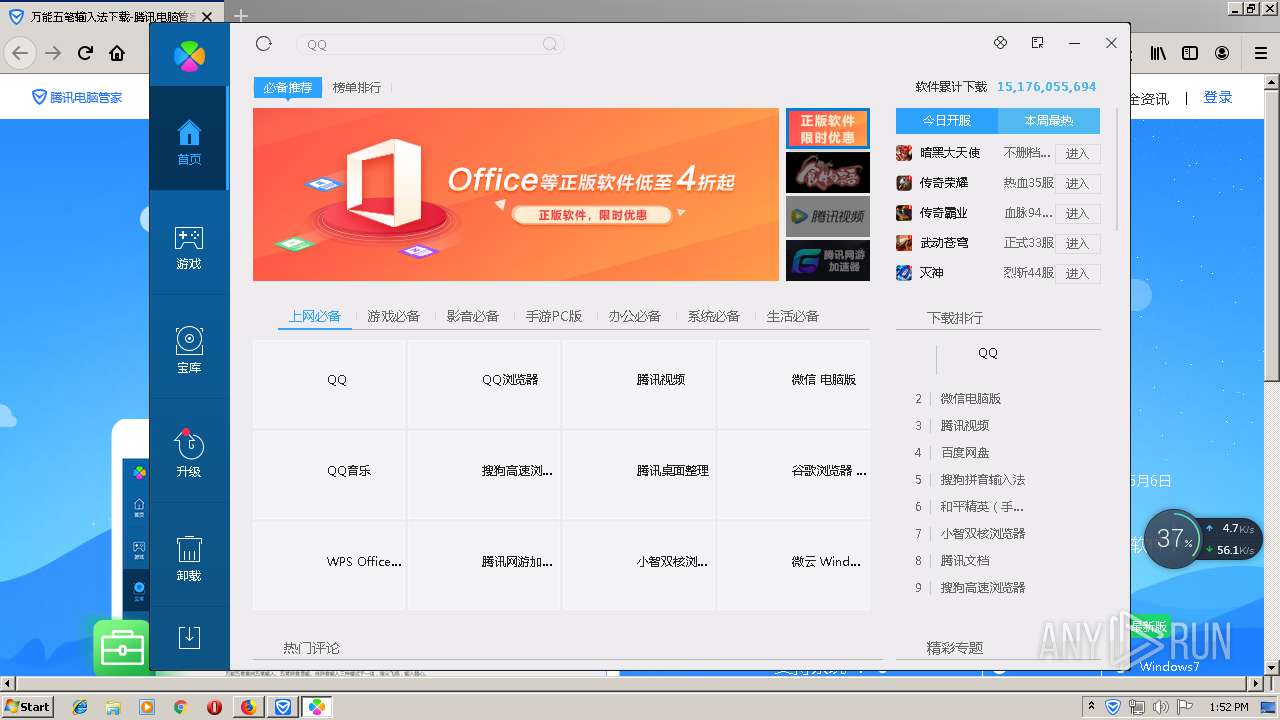1280x720 pixels.
Task: Select the 生活必备 category tab
Action: (793, 316)
